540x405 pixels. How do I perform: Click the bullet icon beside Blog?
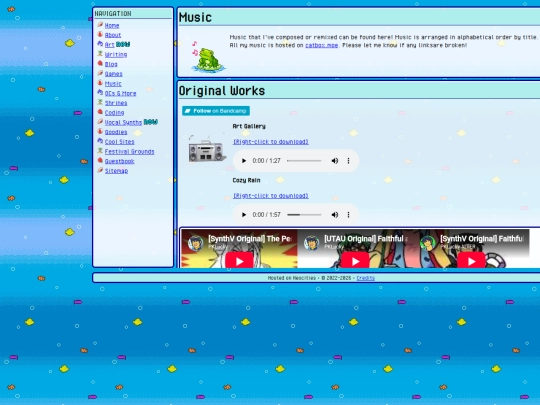[100, 63]
